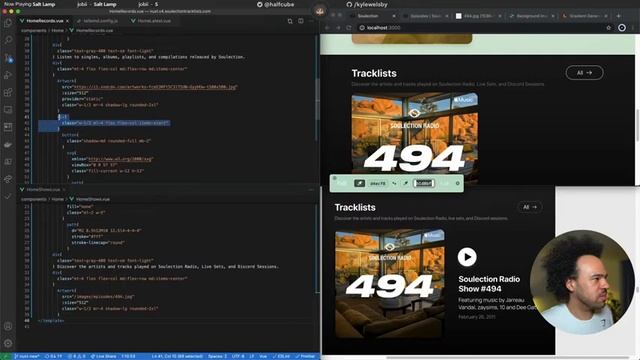This screenshot has width=640, height=360.
Task: Click HomeShows.vue in the lower breadcrumb
Action: coord(93,199)
